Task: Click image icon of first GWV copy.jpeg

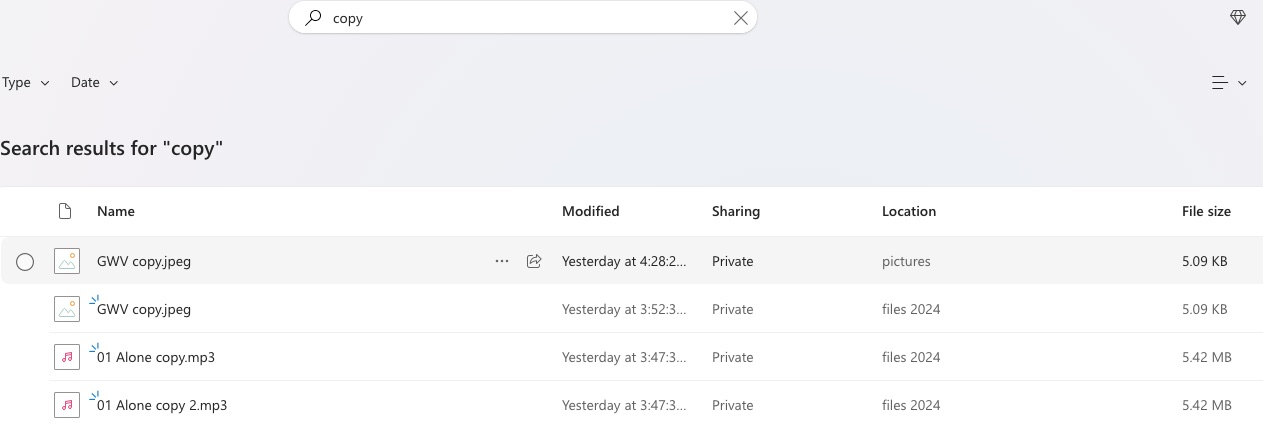Action: tap(67, 262)
